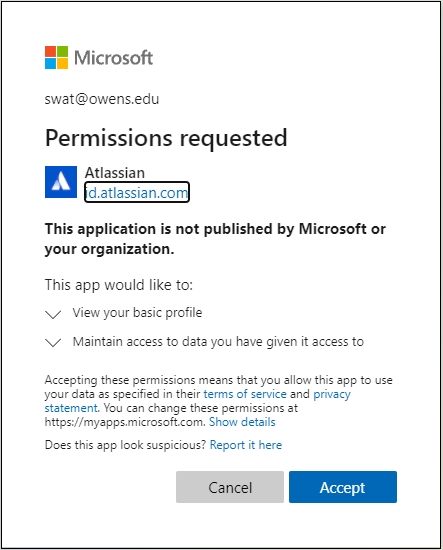Open the privacy statement link

click(197, 401)
